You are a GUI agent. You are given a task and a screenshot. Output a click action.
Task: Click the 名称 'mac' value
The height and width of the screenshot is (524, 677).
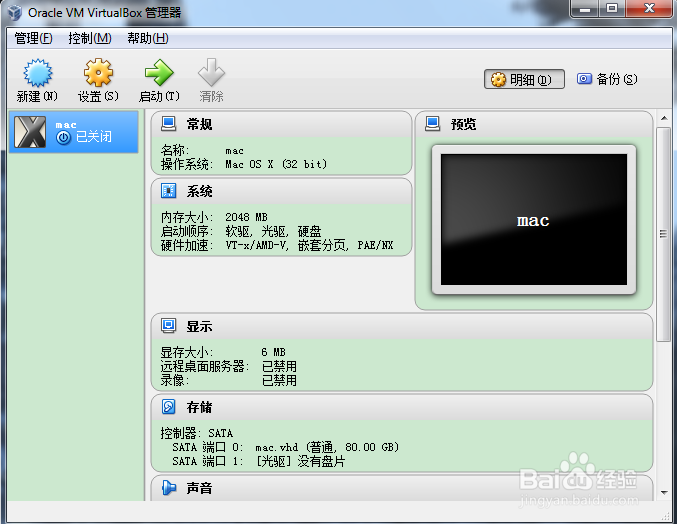tap(234, 151)
